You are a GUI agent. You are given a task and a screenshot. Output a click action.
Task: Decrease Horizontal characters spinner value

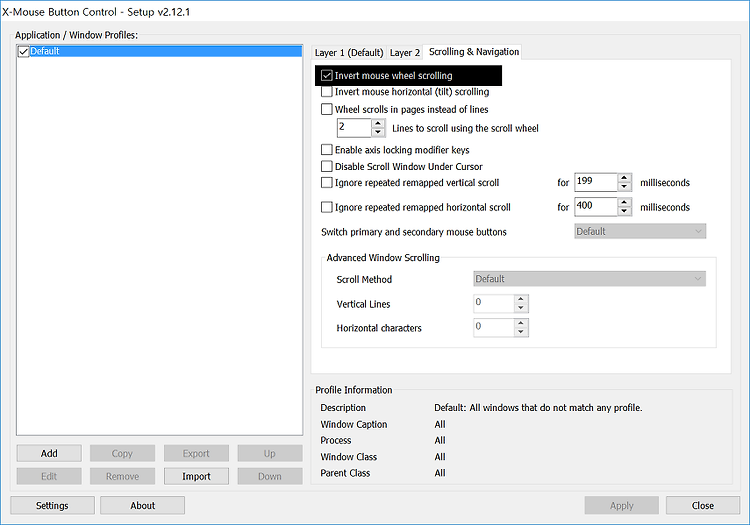pyautogui.click(x=521, y=332)
